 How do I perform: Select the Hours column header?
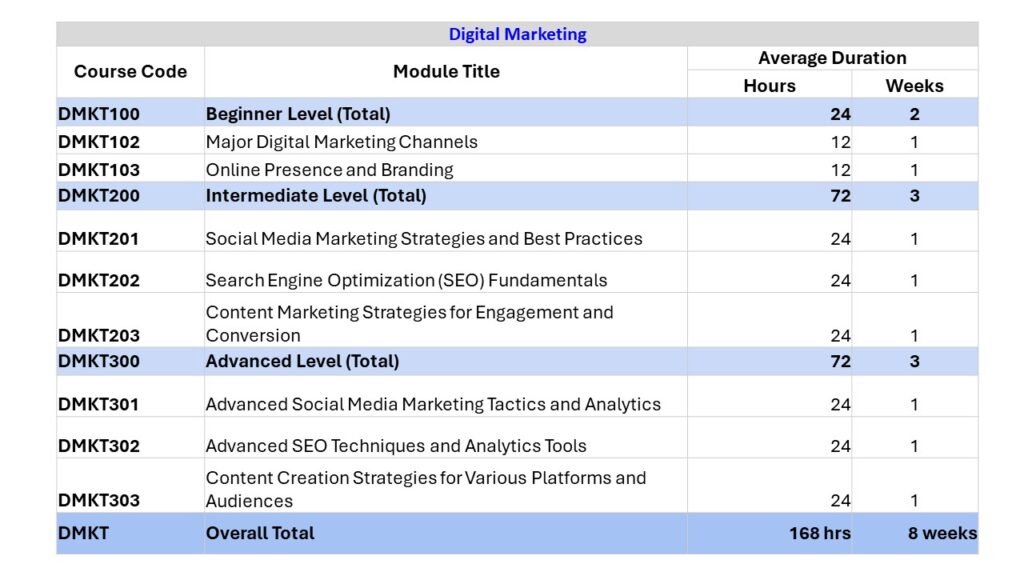(x=769, y=86)
